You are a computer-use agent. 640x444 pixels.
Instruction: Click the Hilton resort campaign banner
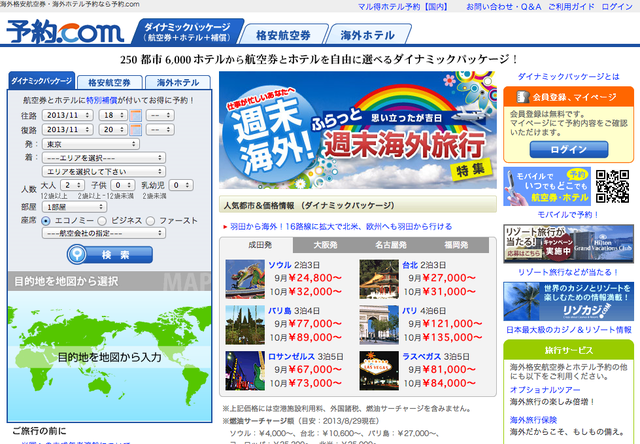tap(568, 243)
